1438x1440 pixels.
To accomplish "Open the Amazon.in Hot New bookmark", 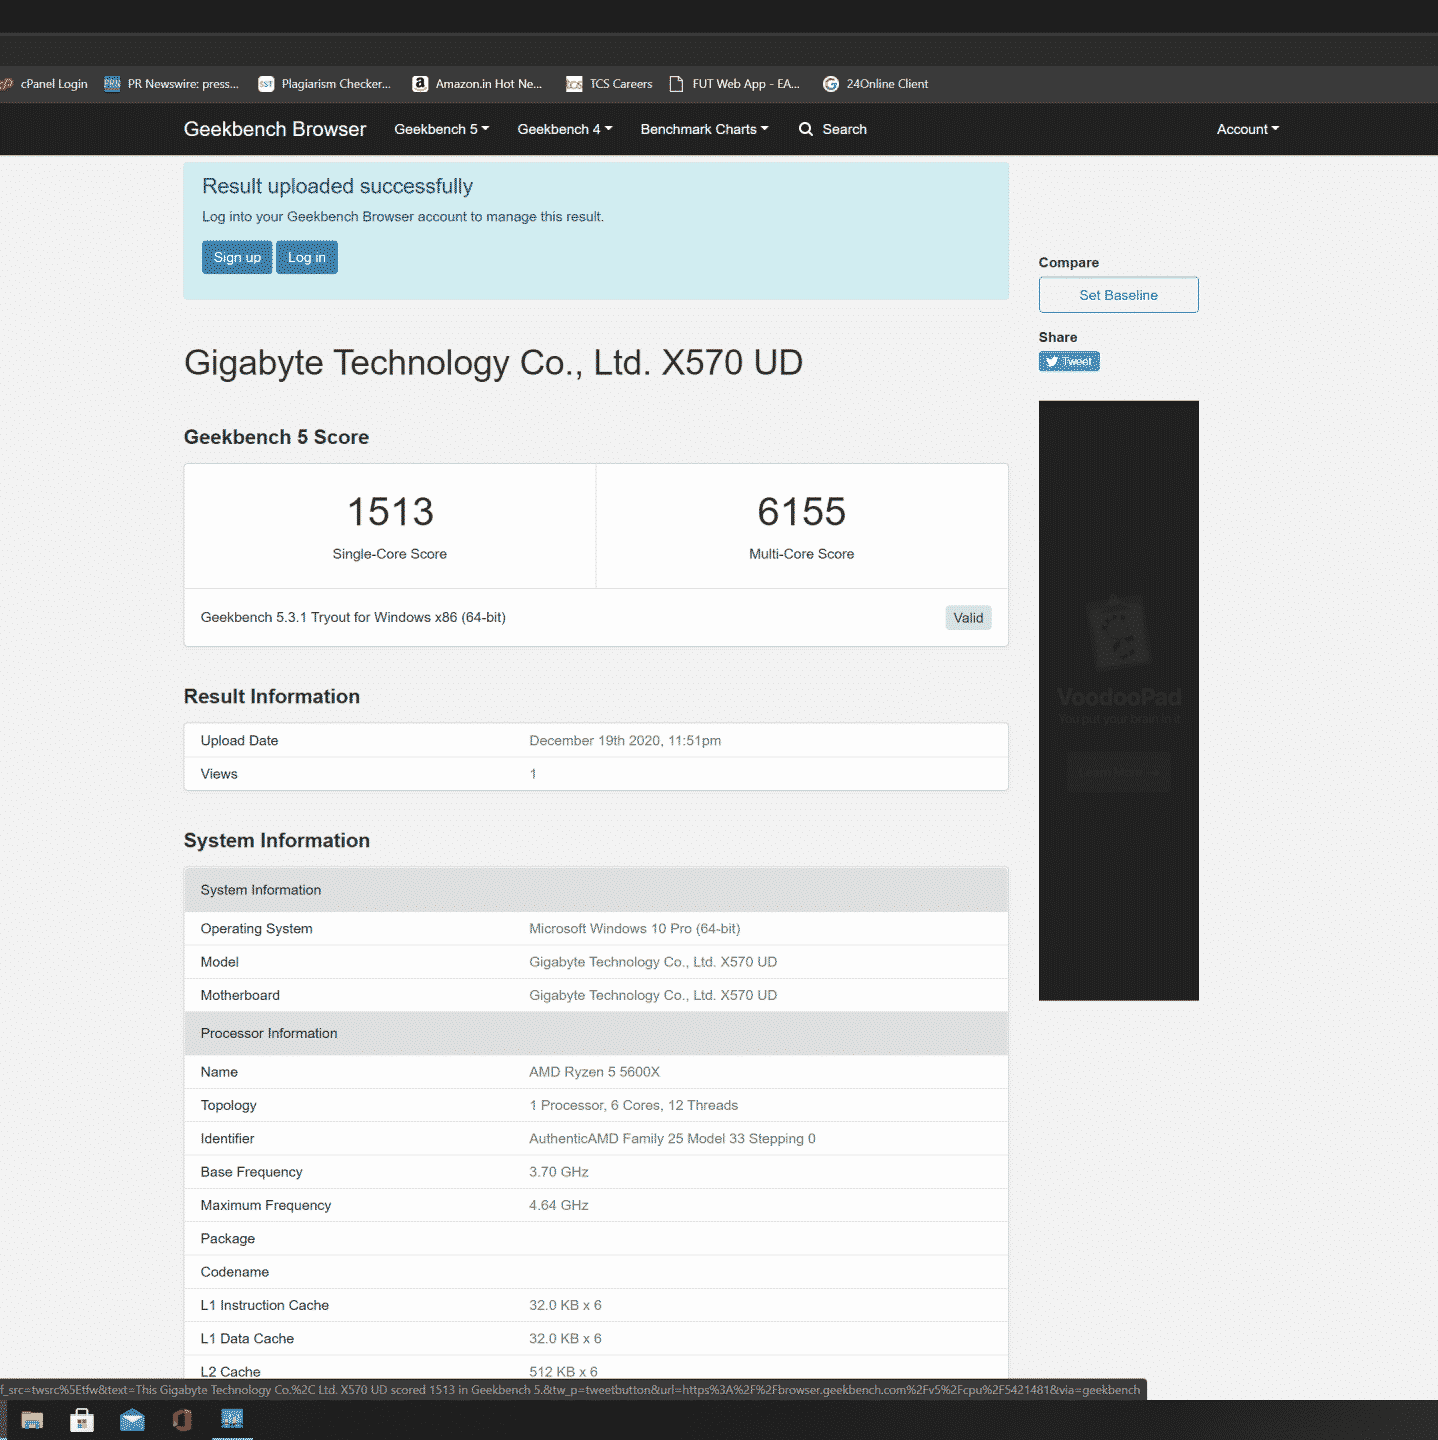I will 478,84.
